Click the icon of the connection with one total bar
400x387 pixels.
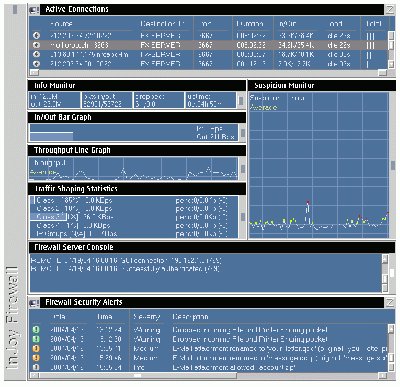37,63
